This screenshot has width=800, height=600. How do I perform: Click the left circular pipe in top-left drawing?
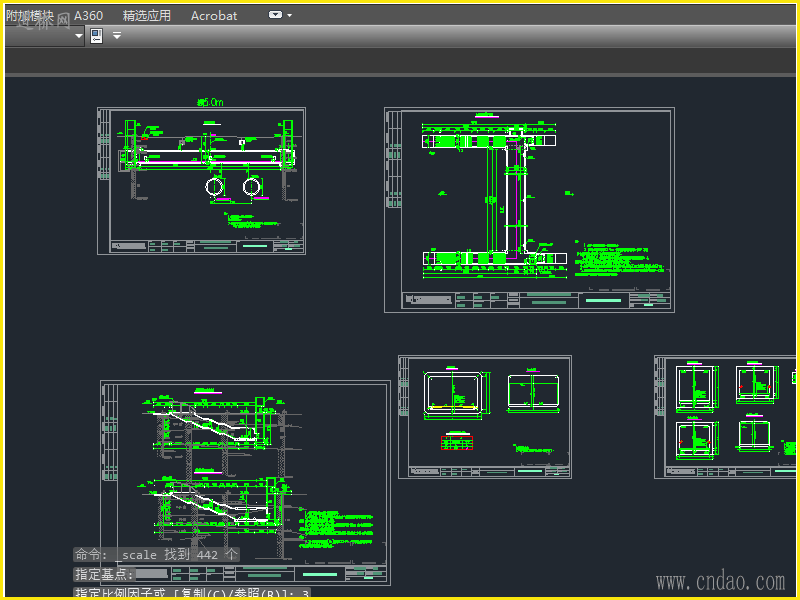pos(216,187)
